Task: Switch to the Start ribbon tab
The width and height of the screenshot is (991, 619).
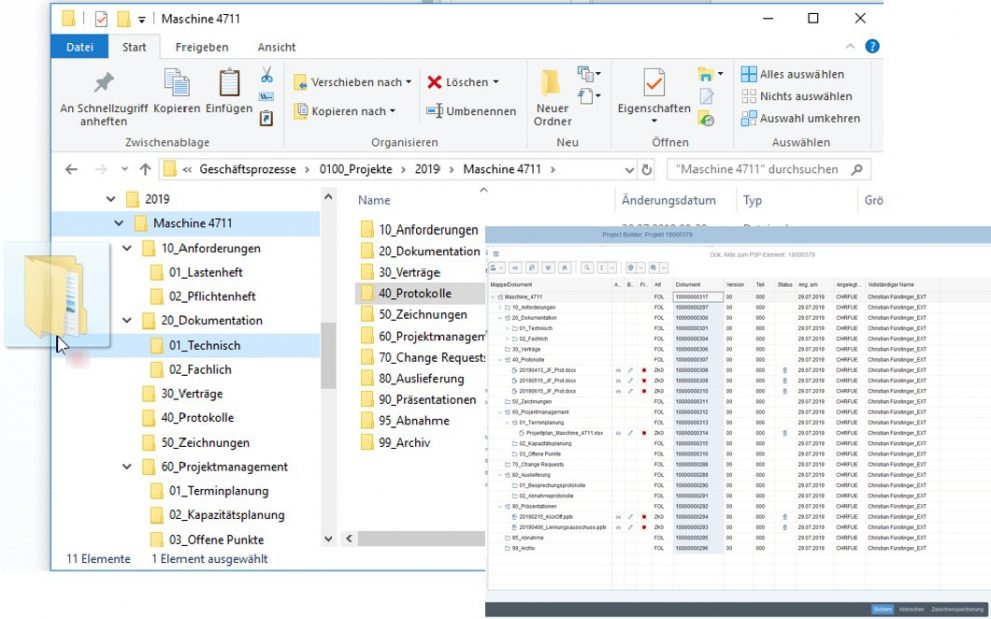Action: point(134,47)
